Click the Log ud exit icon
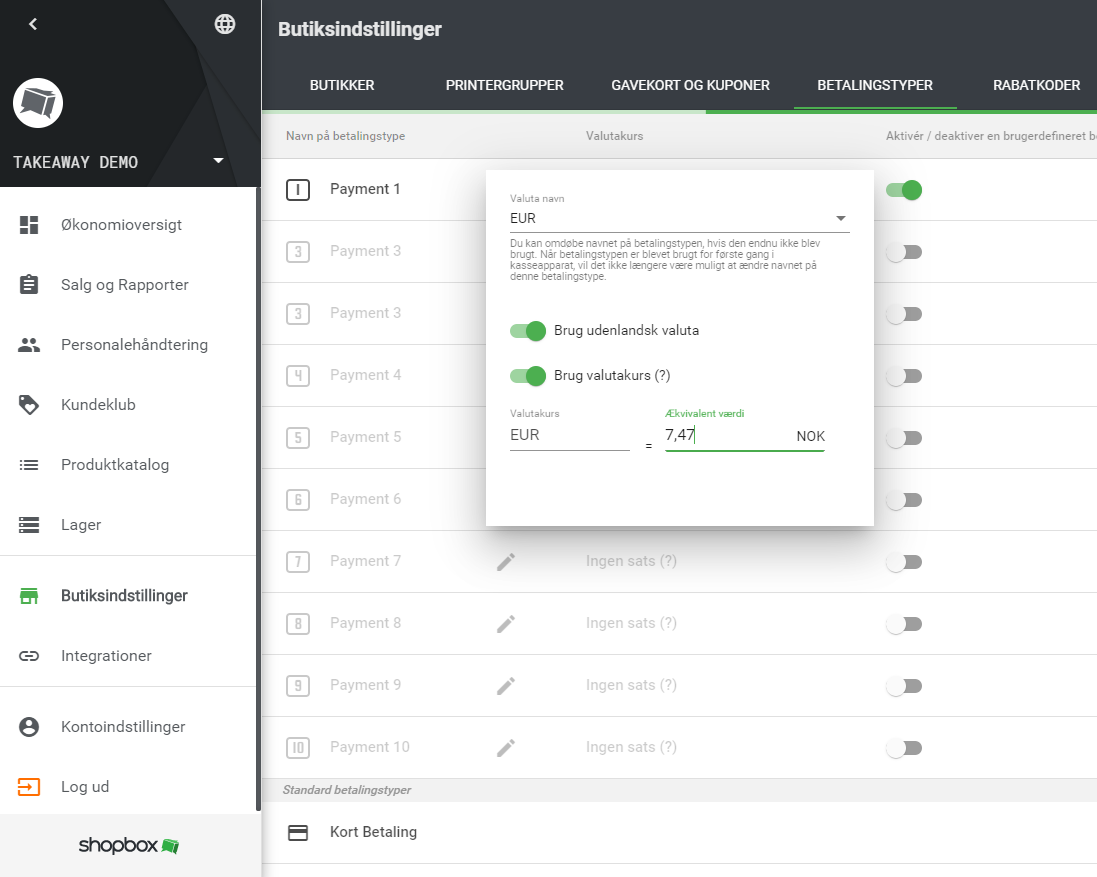 tap(29, 787)
